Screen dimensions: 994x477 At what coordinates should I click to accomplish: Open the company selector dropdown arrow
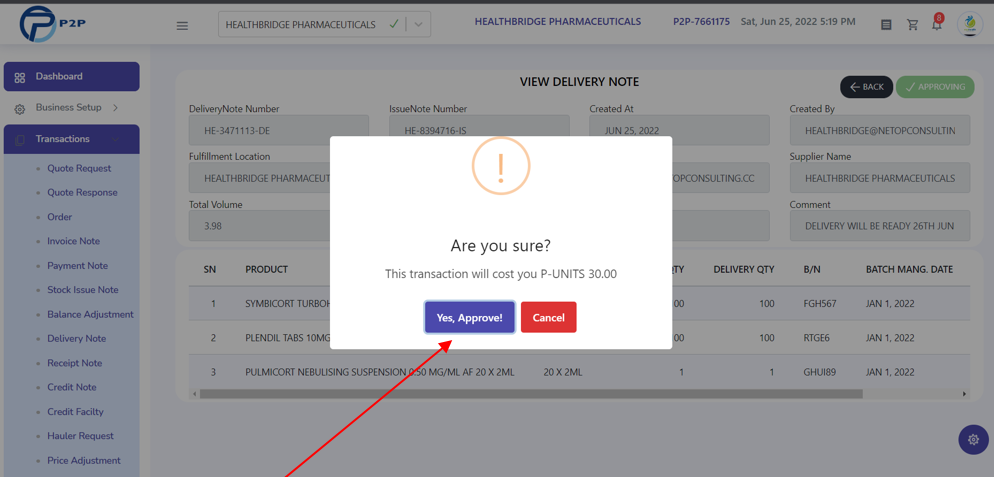pos(418,25)
